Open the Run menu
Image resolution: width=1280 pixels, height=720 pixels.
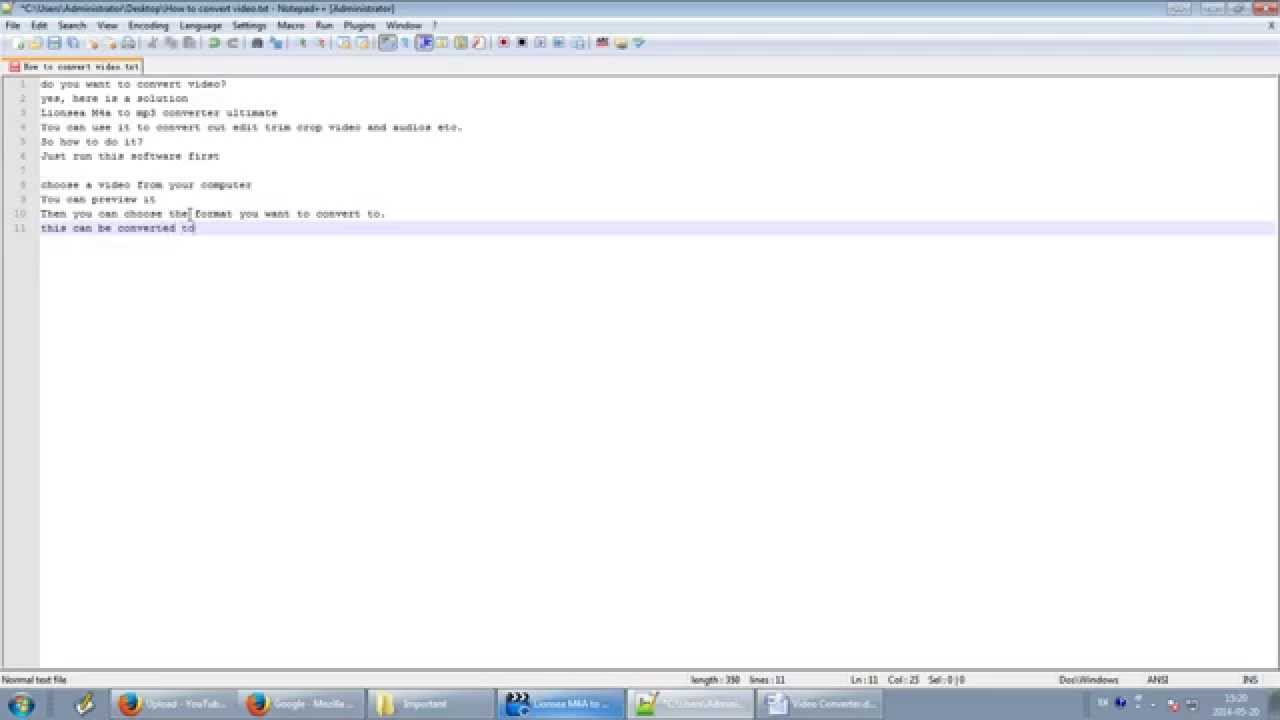pyautogui.click(x=324, y=25)
